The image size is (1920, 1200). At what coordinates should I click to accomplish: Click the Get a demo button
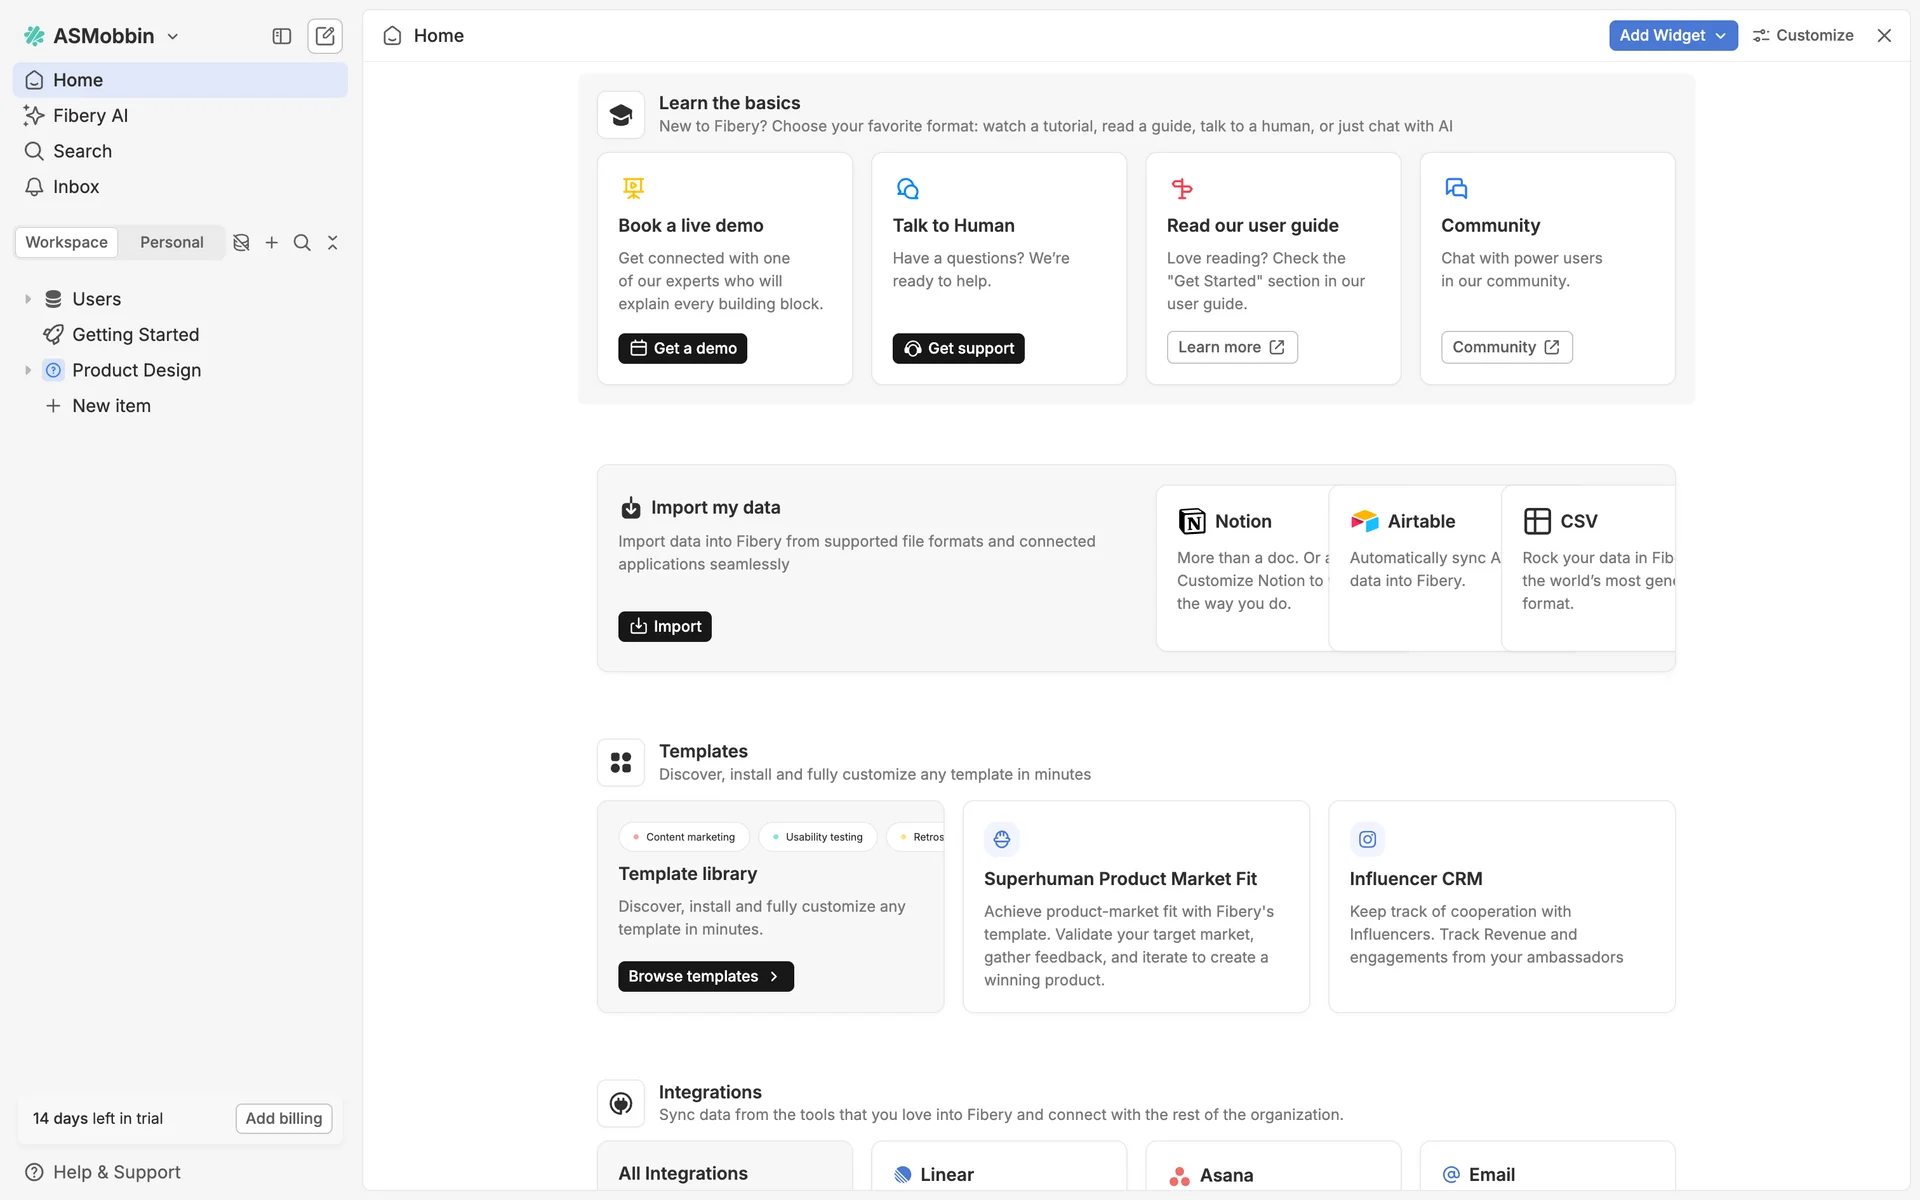click(x=682, y=348)
